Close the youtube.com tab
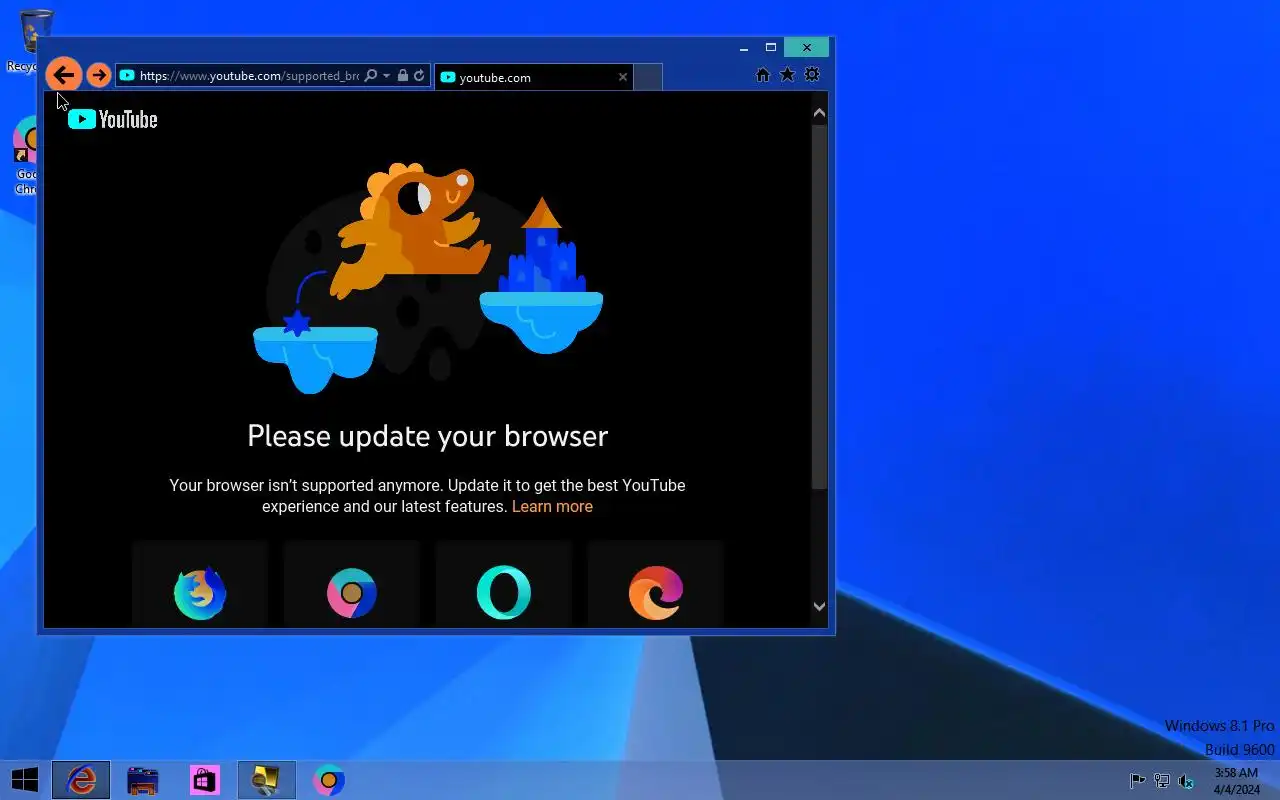Viewport: 1280px width, 800px height. pos(623,77)
